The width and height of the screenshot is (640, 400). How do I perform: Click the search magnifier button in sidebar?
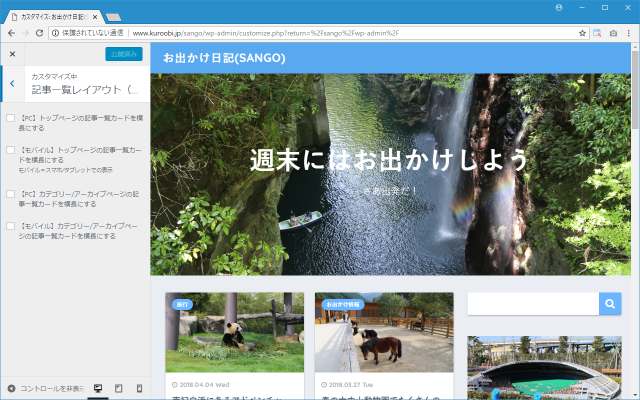coord(610,304)
